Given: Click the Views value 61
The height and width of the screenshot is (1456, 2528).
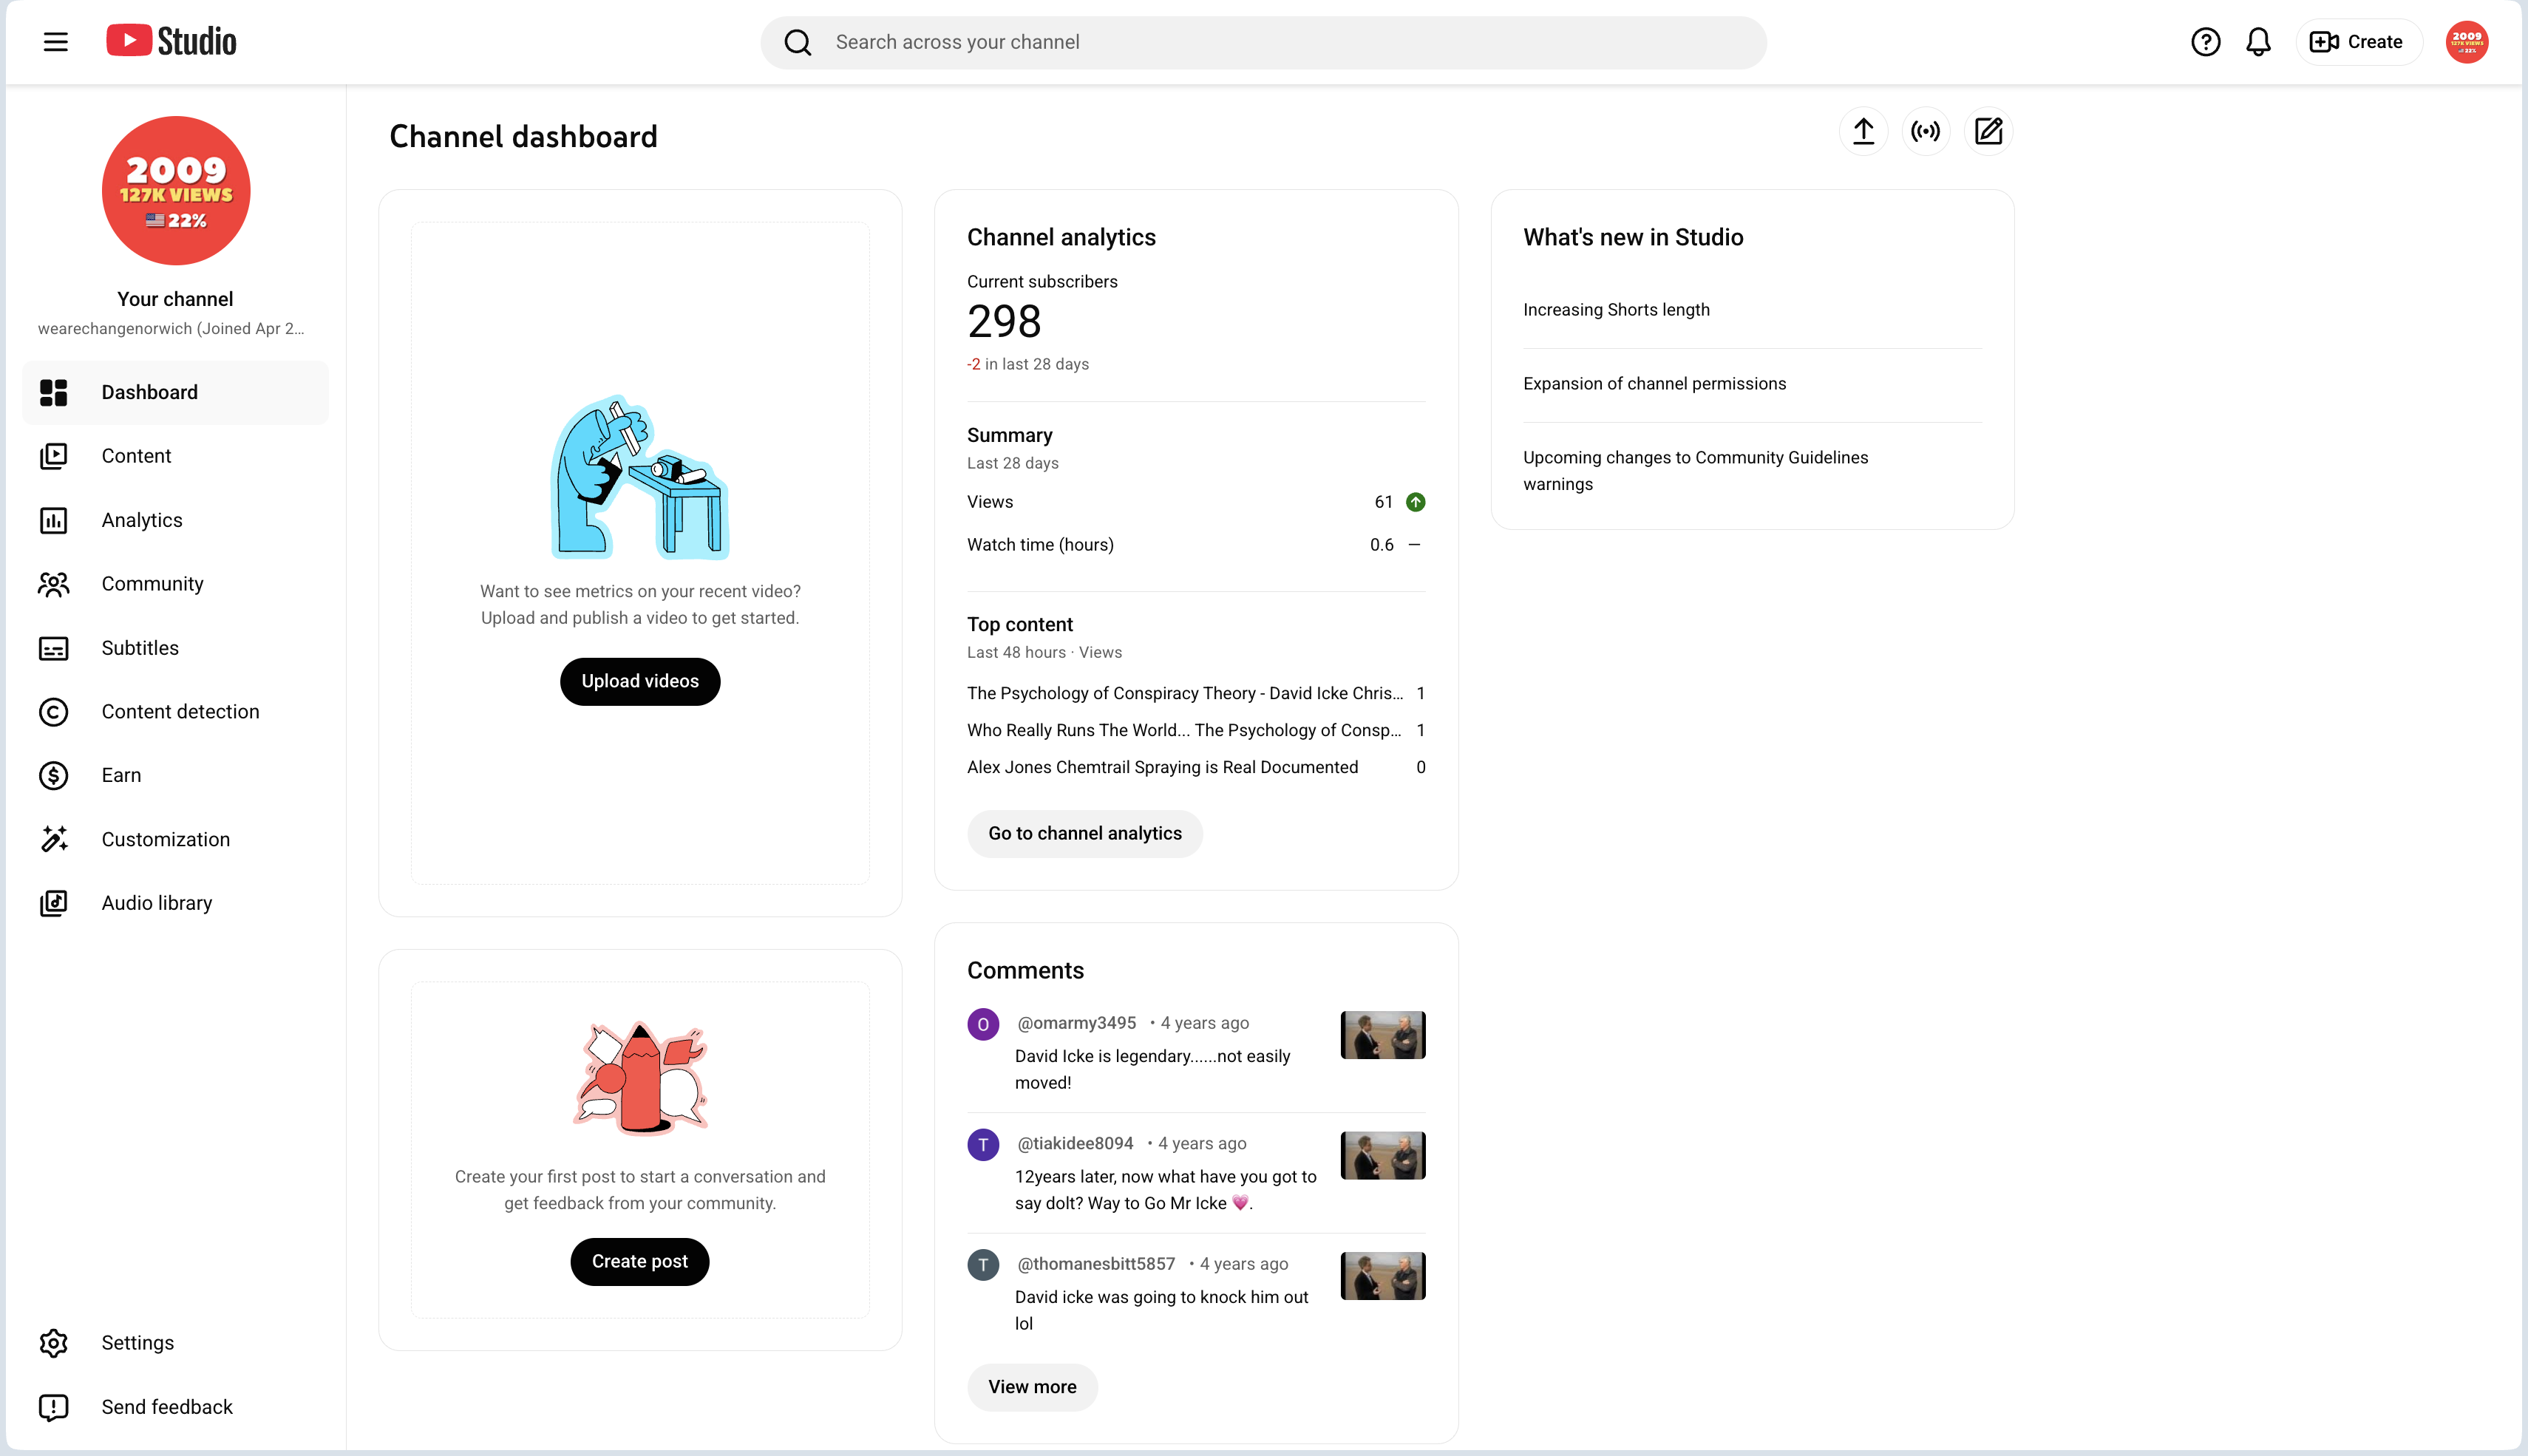Looking at the screenshot, I should pyautogui.click(x=1383, y=502).
